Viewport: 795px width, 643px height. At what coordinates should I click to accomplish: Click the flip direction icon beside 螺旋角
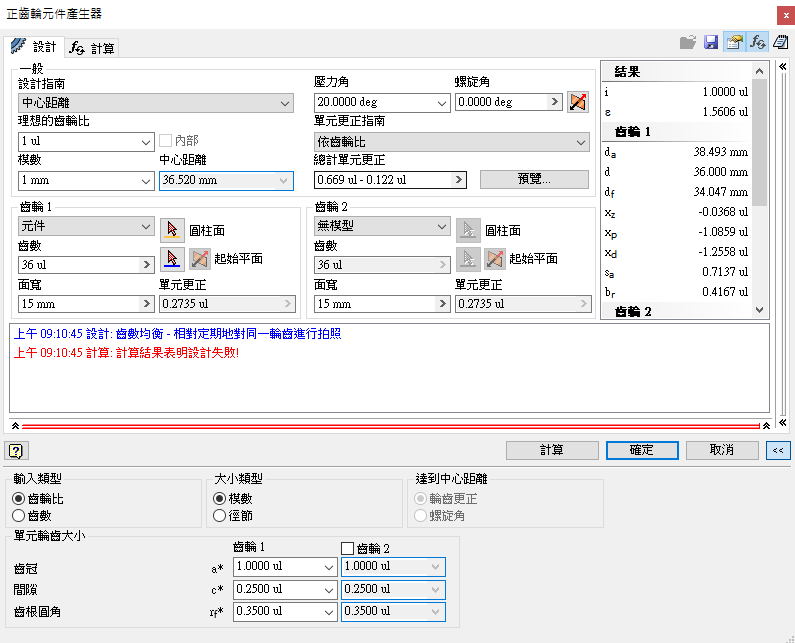578,102
